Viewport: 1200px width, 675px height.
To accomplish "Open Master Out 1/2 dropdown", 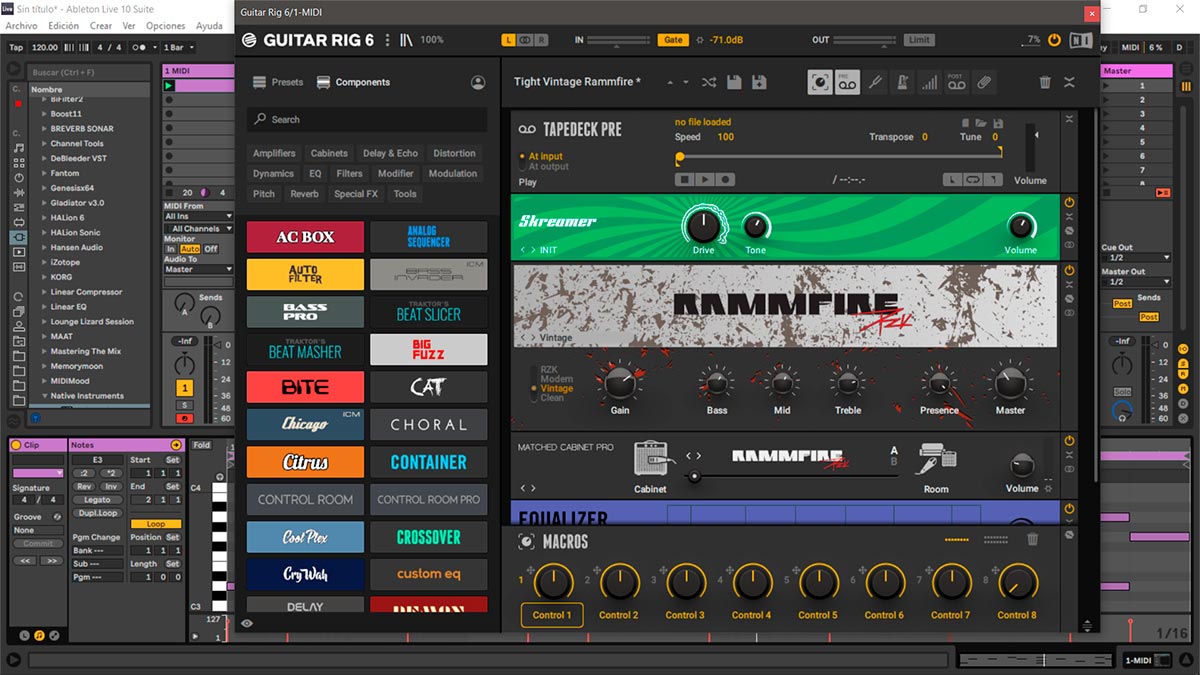I will click(x=1136, y=282).
